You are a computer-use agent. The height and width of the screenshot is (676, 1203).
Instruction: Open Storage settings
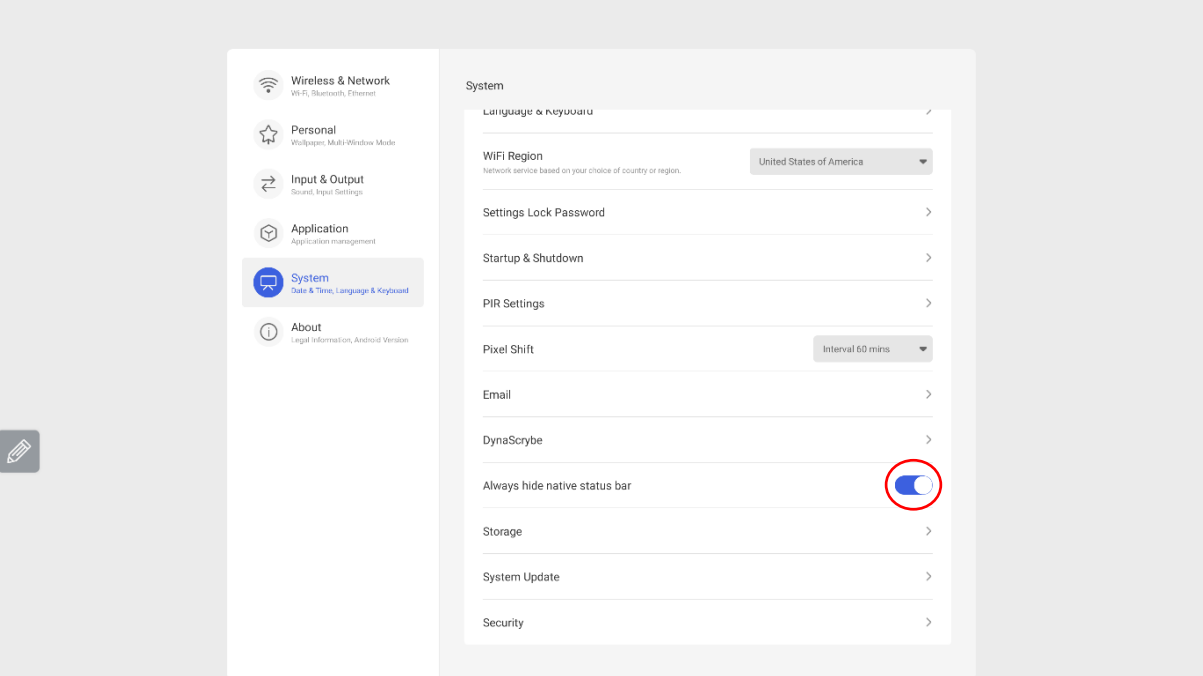coord(708,531)
